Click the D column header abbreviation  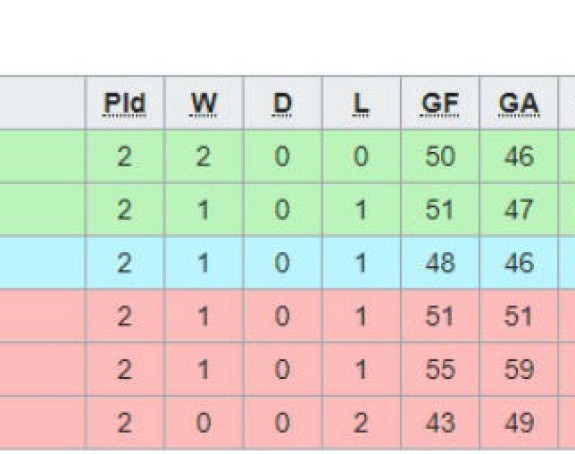[282, 104]
